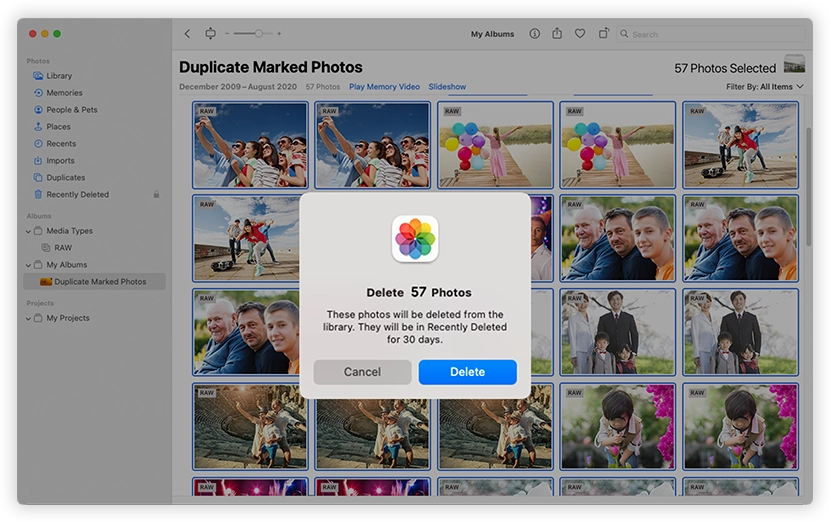Click the Share icon in toolbar

(557, 33)
